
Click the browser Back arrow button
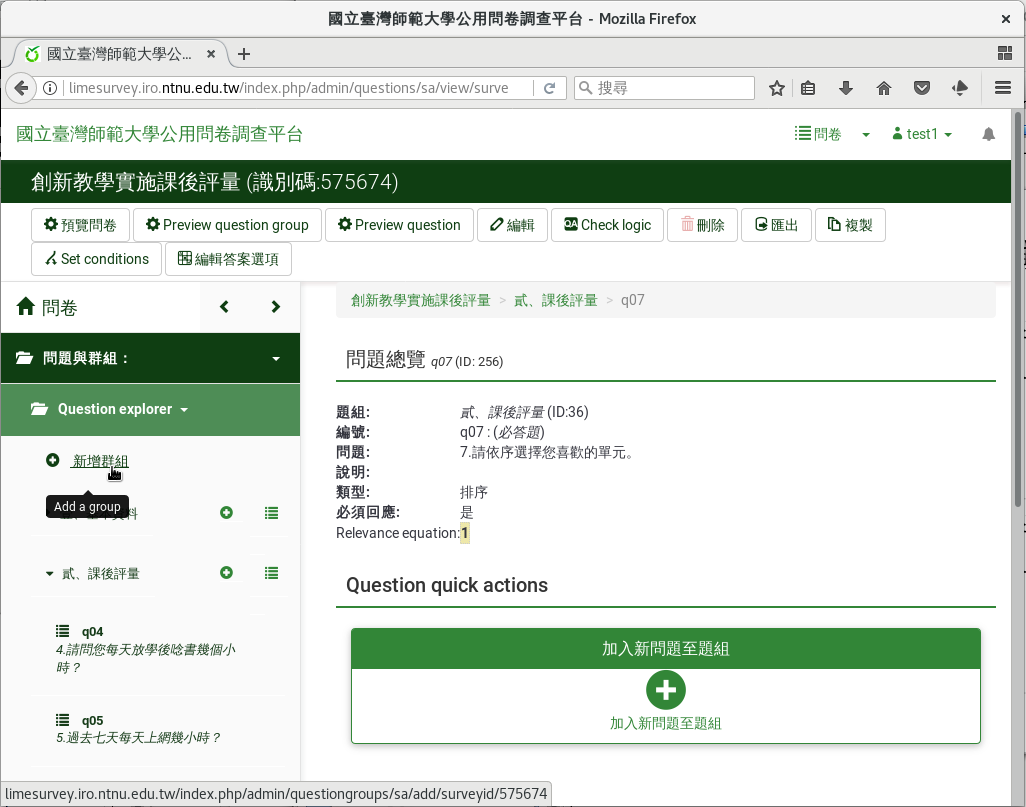coord(21,88)
